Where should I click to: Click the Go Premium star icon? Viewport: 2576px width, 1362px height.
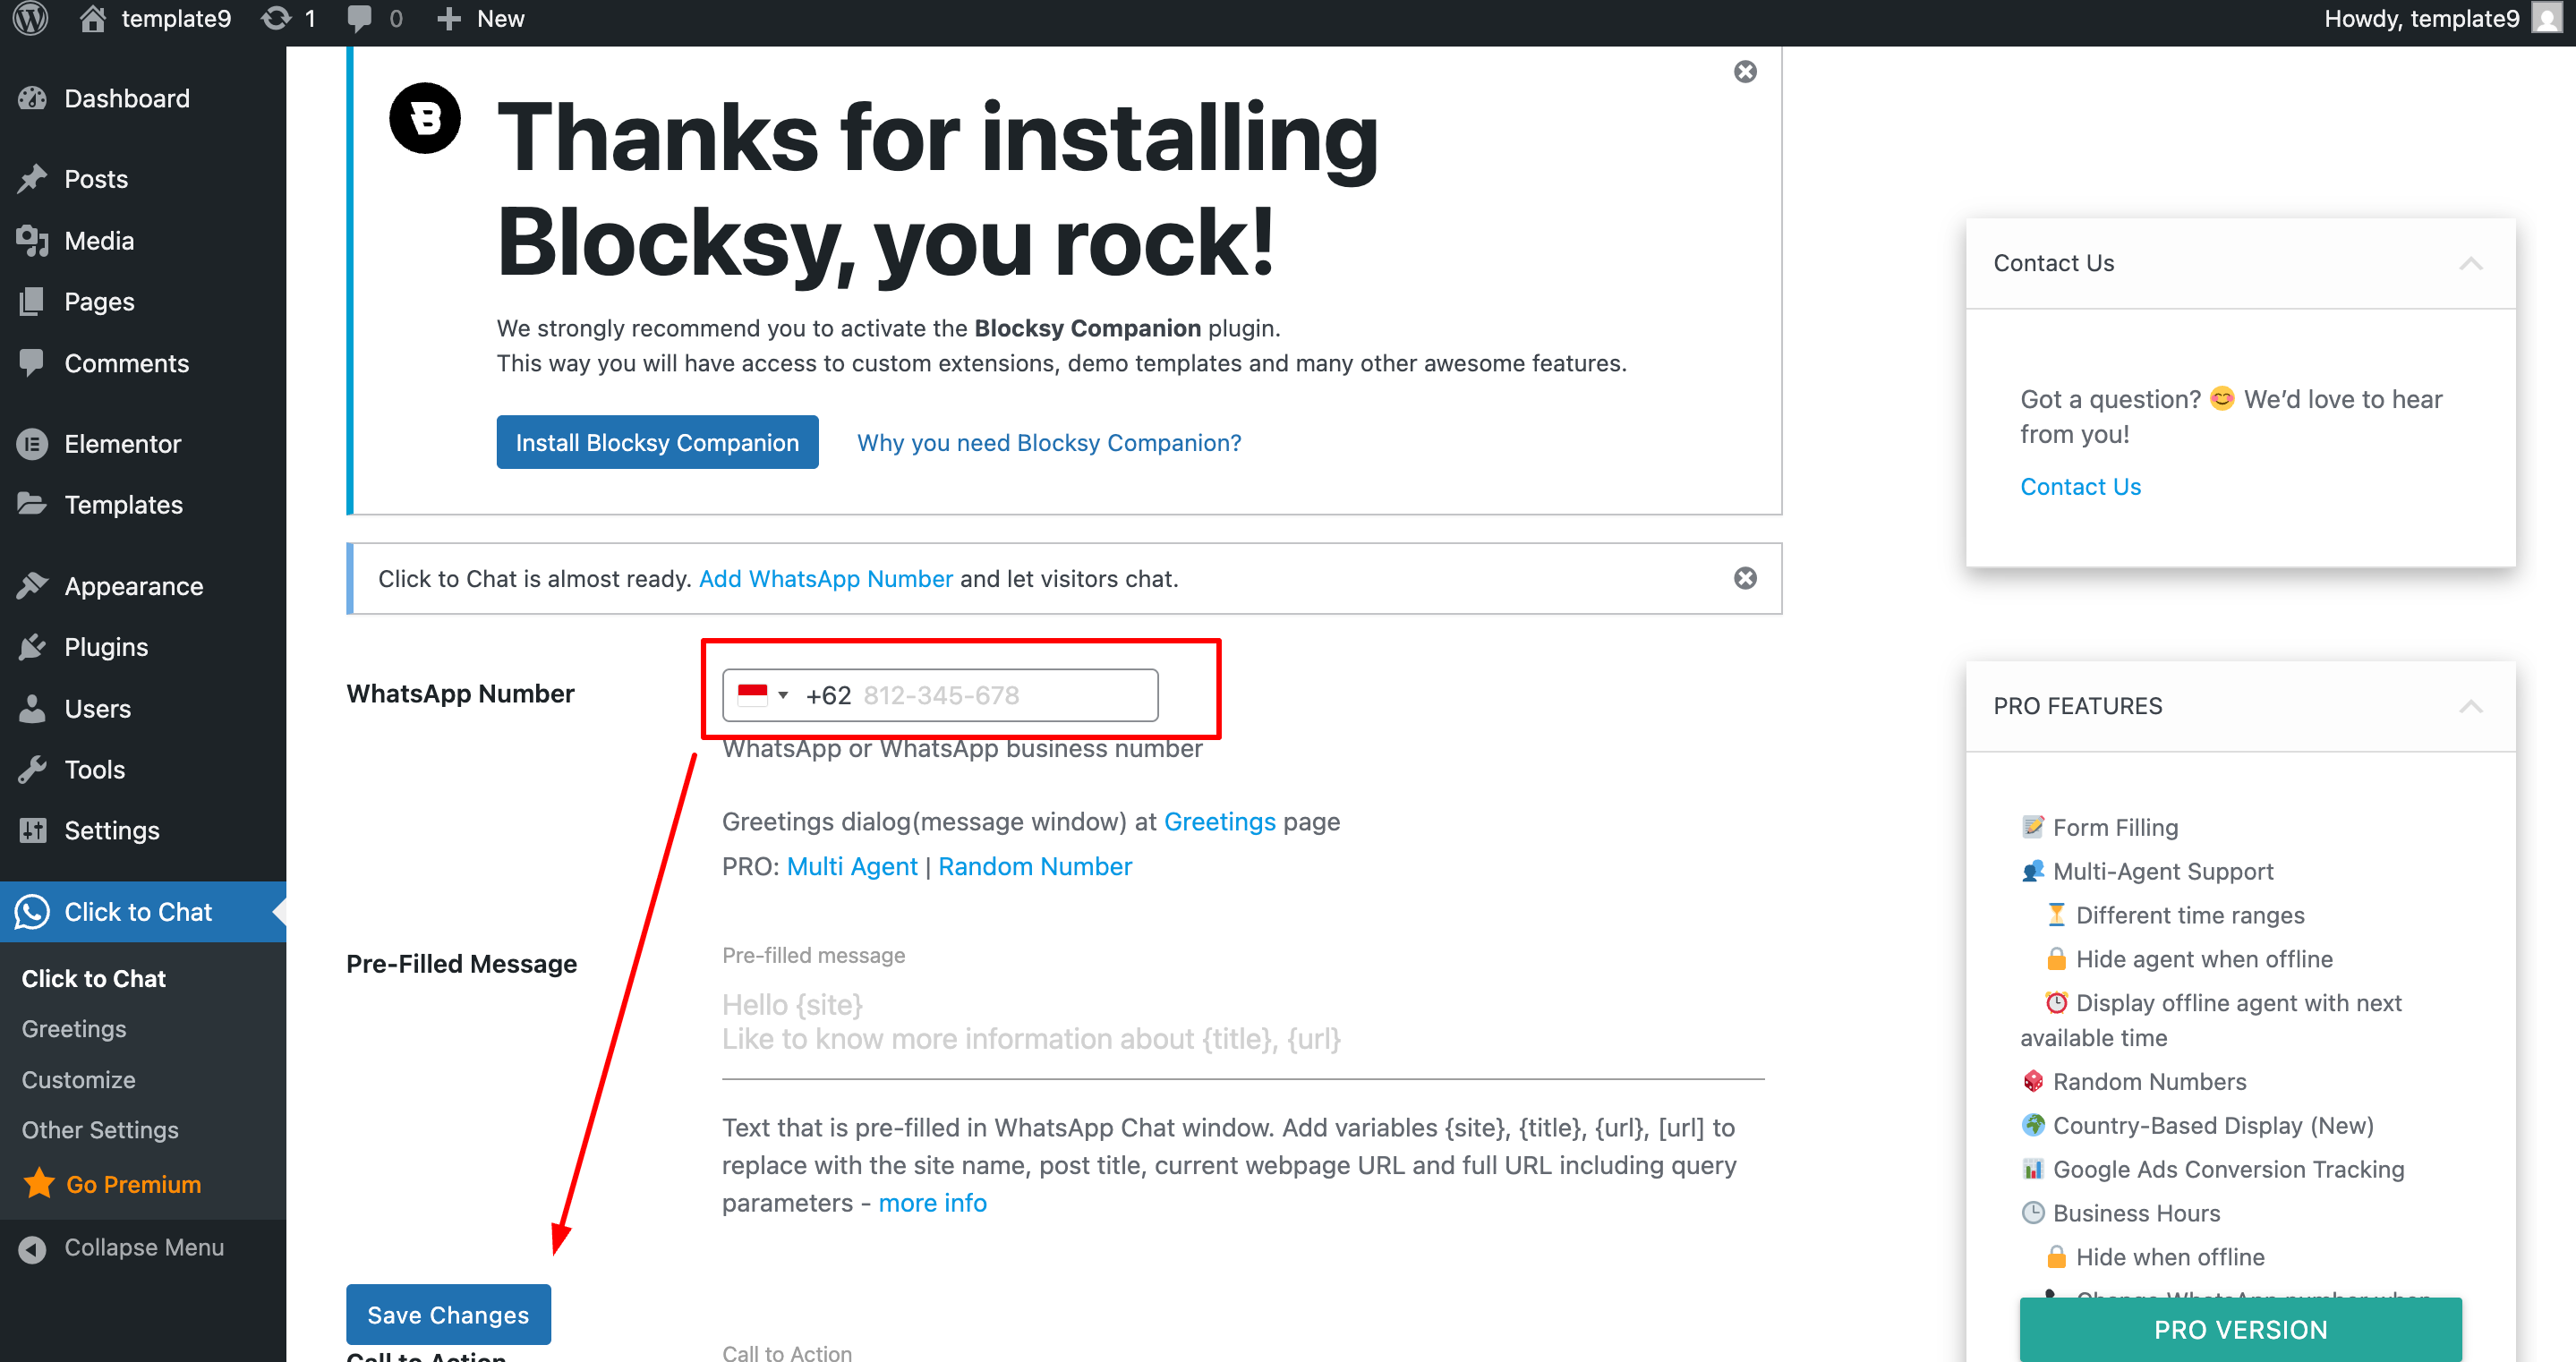pyautogui.click(x=39, y=1184)
